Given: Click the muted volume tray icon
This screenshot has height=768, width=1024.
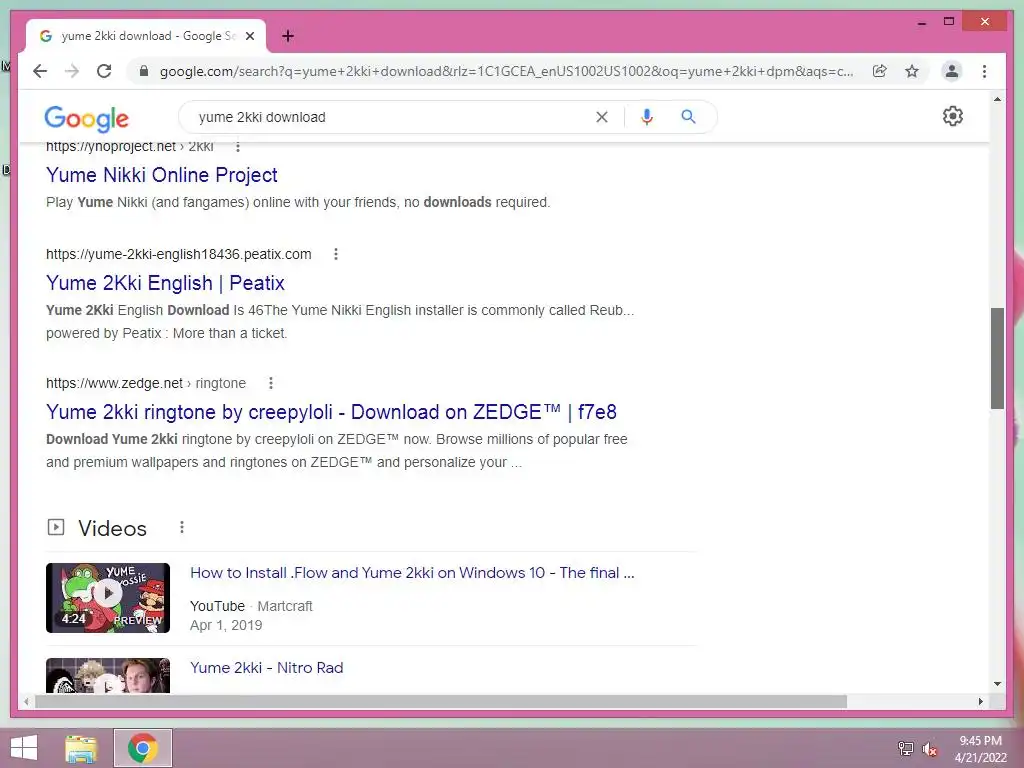Looking at the screenshot, I should 929,748.
